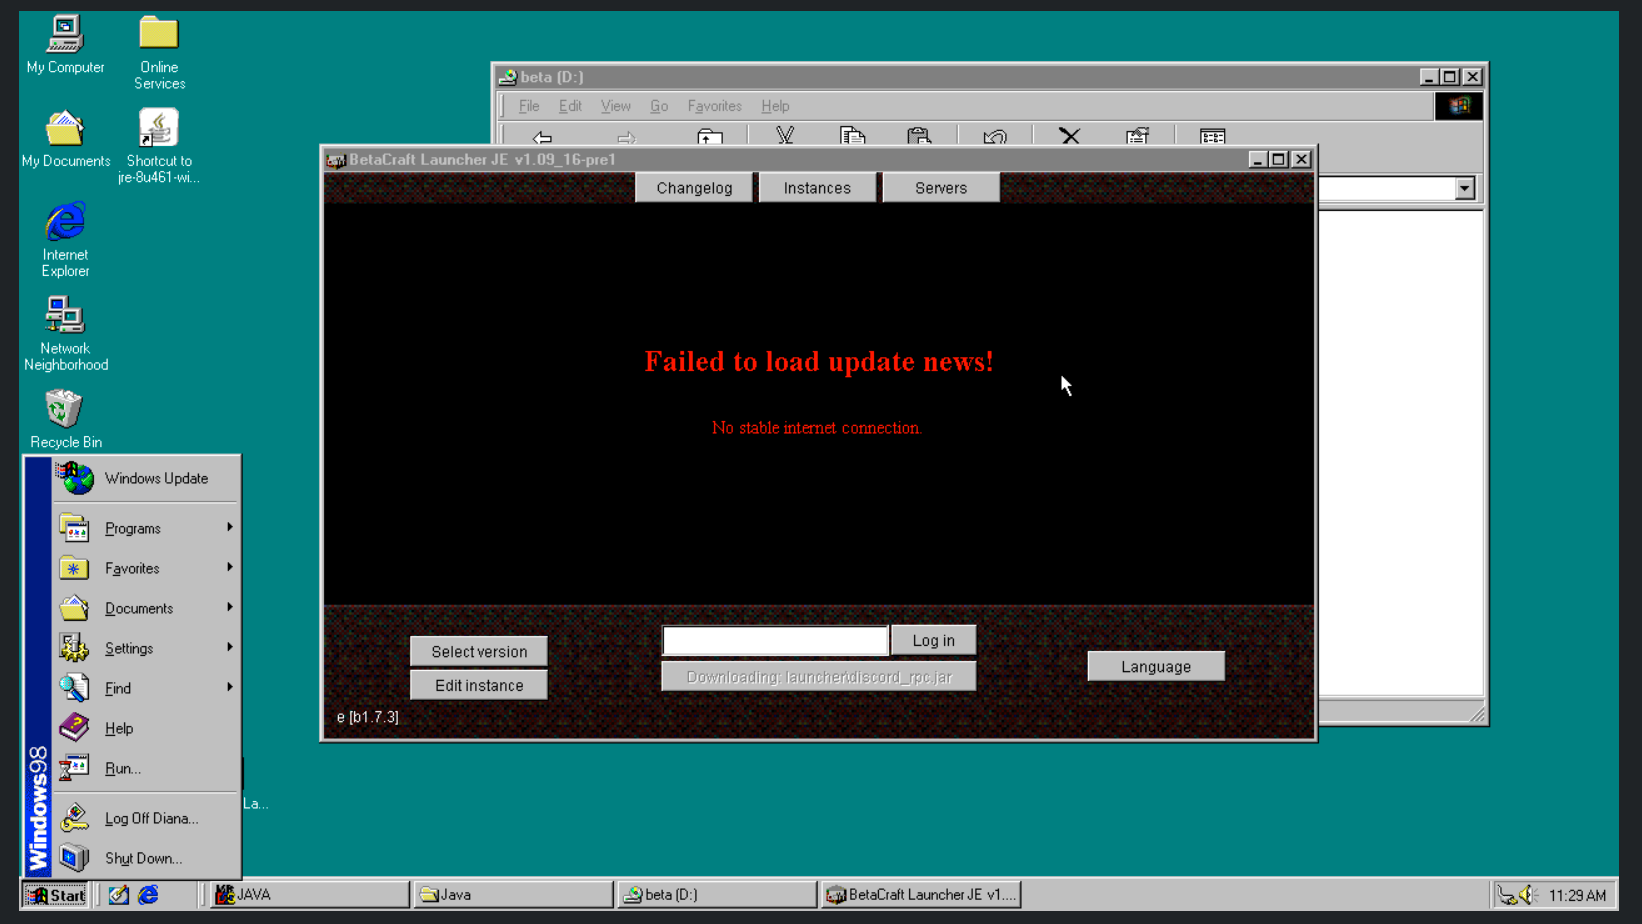
Task: Click the Language button
Action: click(x=1155, y=666)
